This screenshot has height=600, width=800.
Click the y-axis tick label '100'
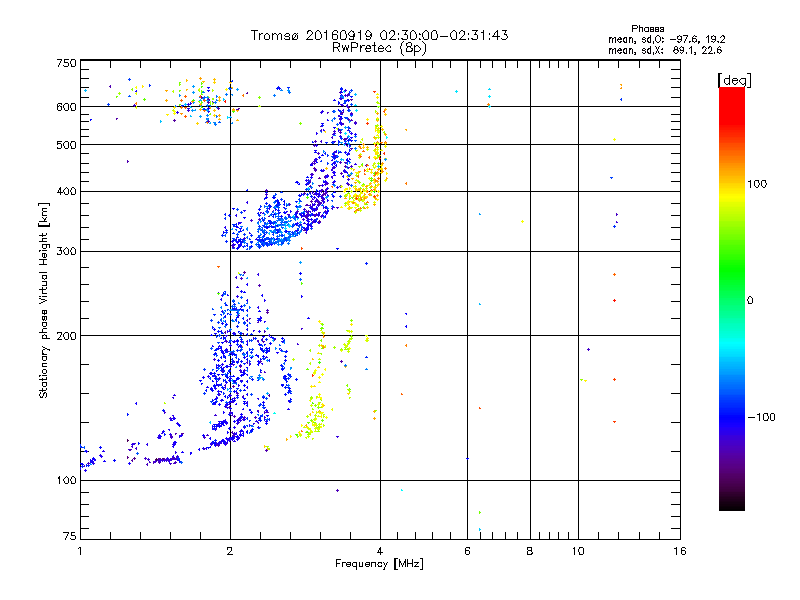66,481
